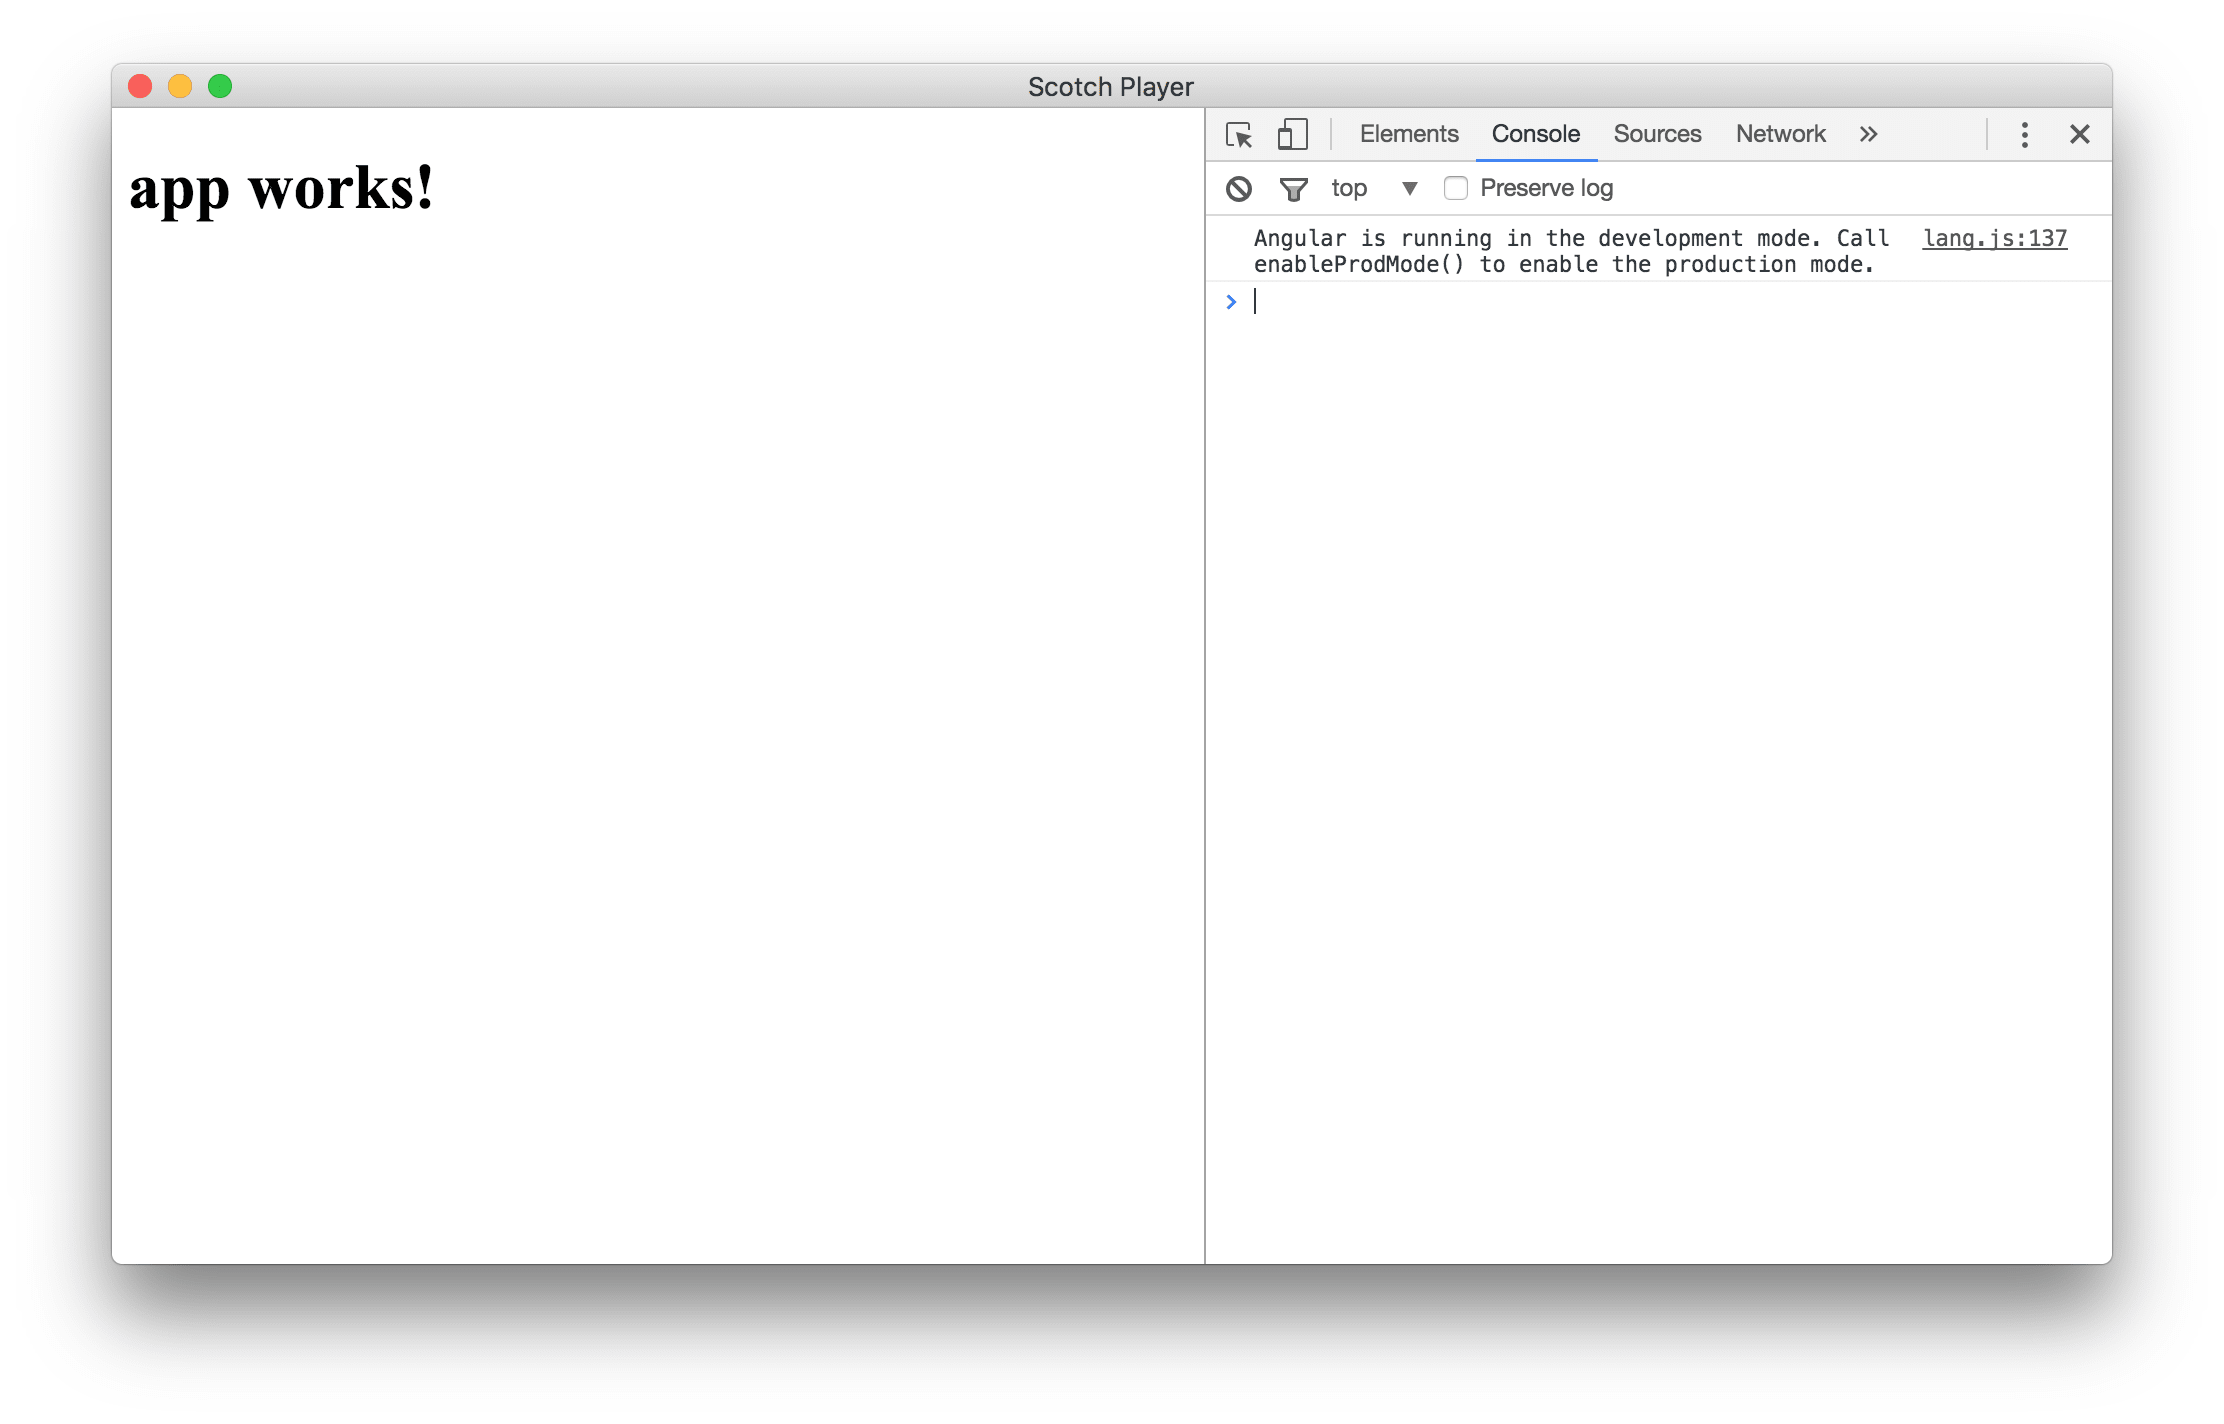Open the top context dropdown arrow
Viewport: 2224px width, 1424px height.
[x=1410, y=189]
